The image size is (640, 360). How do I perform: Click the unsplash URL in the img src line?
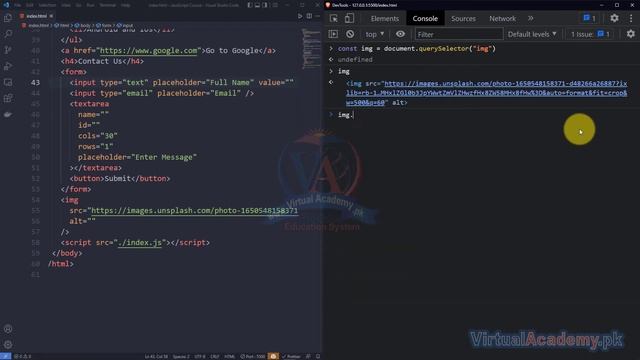click(194, 211)
